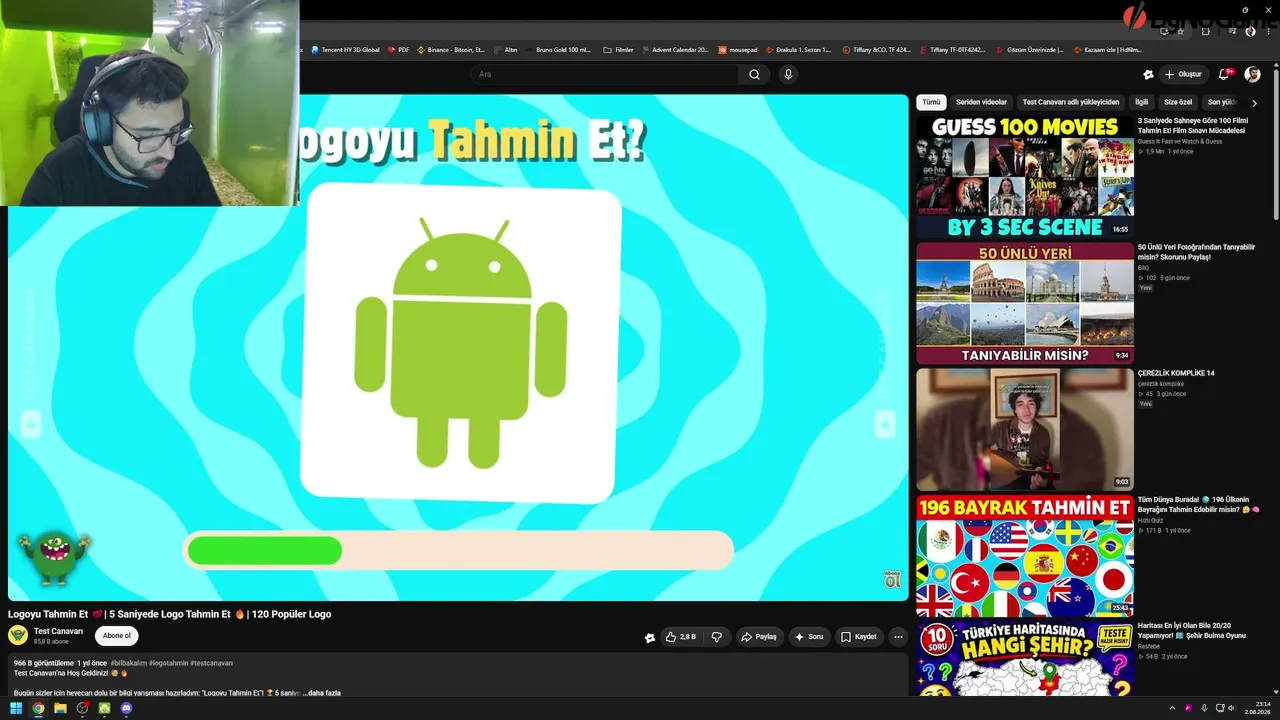1280x720 pixels.
Task: Select the Seriden videolar filter chip
Action: tap(981, 102)
